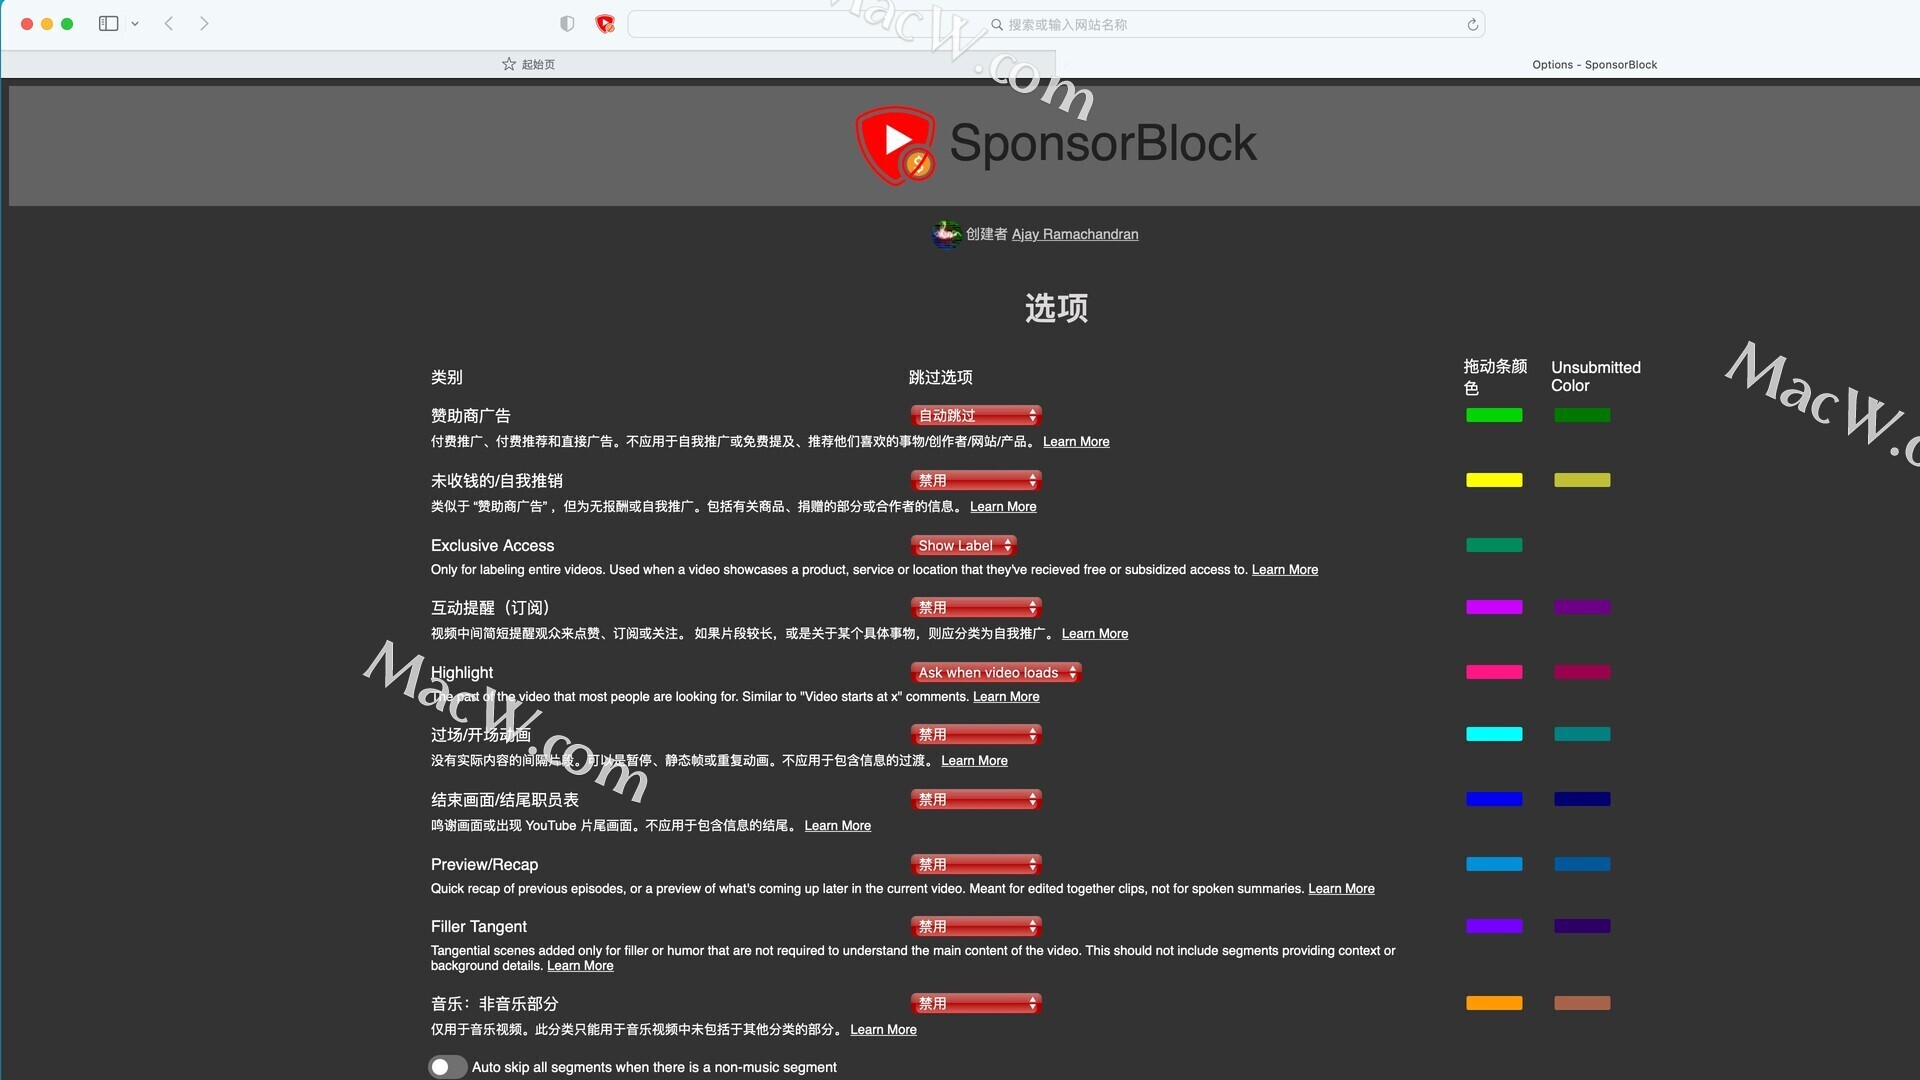Click the Unsubmitted Color column header
This screenshot has width=1920, height=1080.
click(x=1596, y=376)
